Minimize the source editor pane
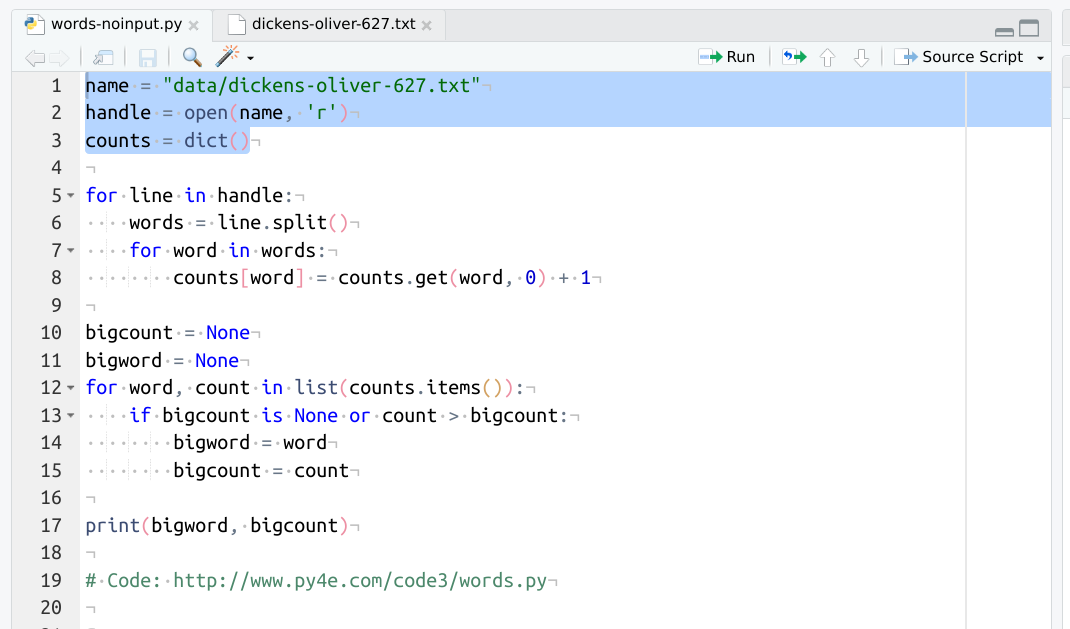Viewport: 1070px width, 629px height. coord(1004,31)
